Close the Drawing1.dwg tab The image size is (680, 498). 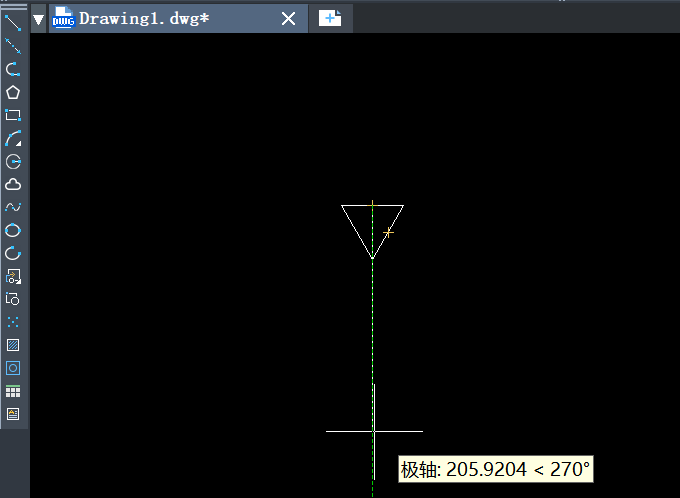click(288, 18)
